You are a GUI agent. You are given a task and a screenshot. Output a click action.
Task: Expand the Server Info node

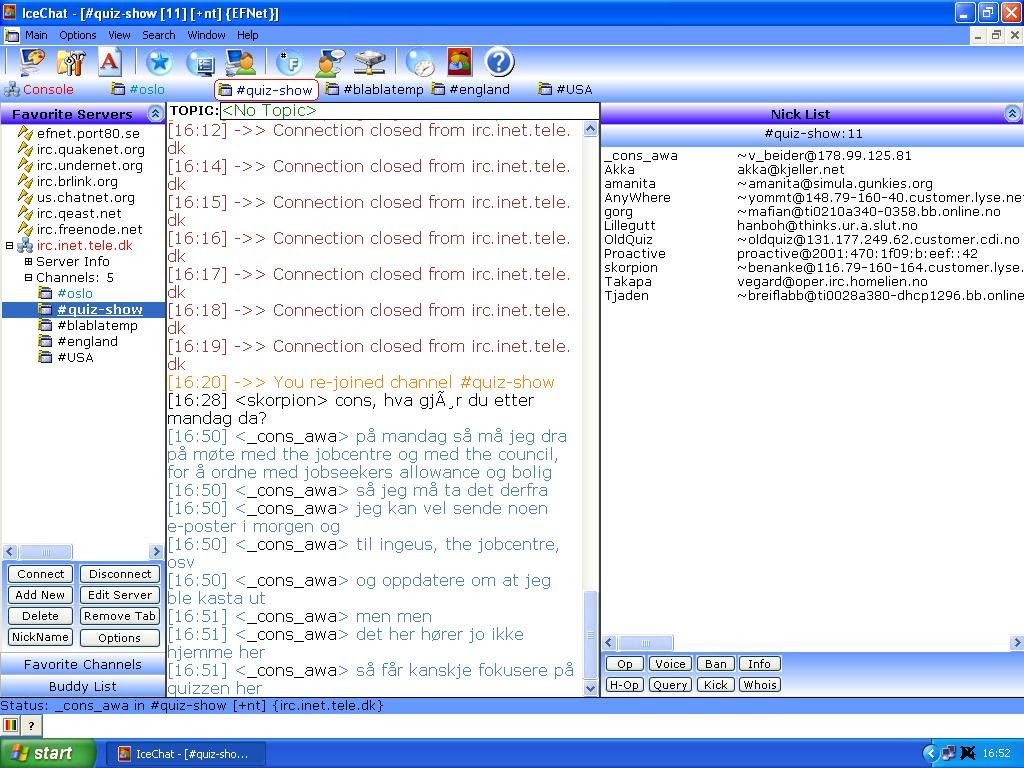(x=29, y=261)
